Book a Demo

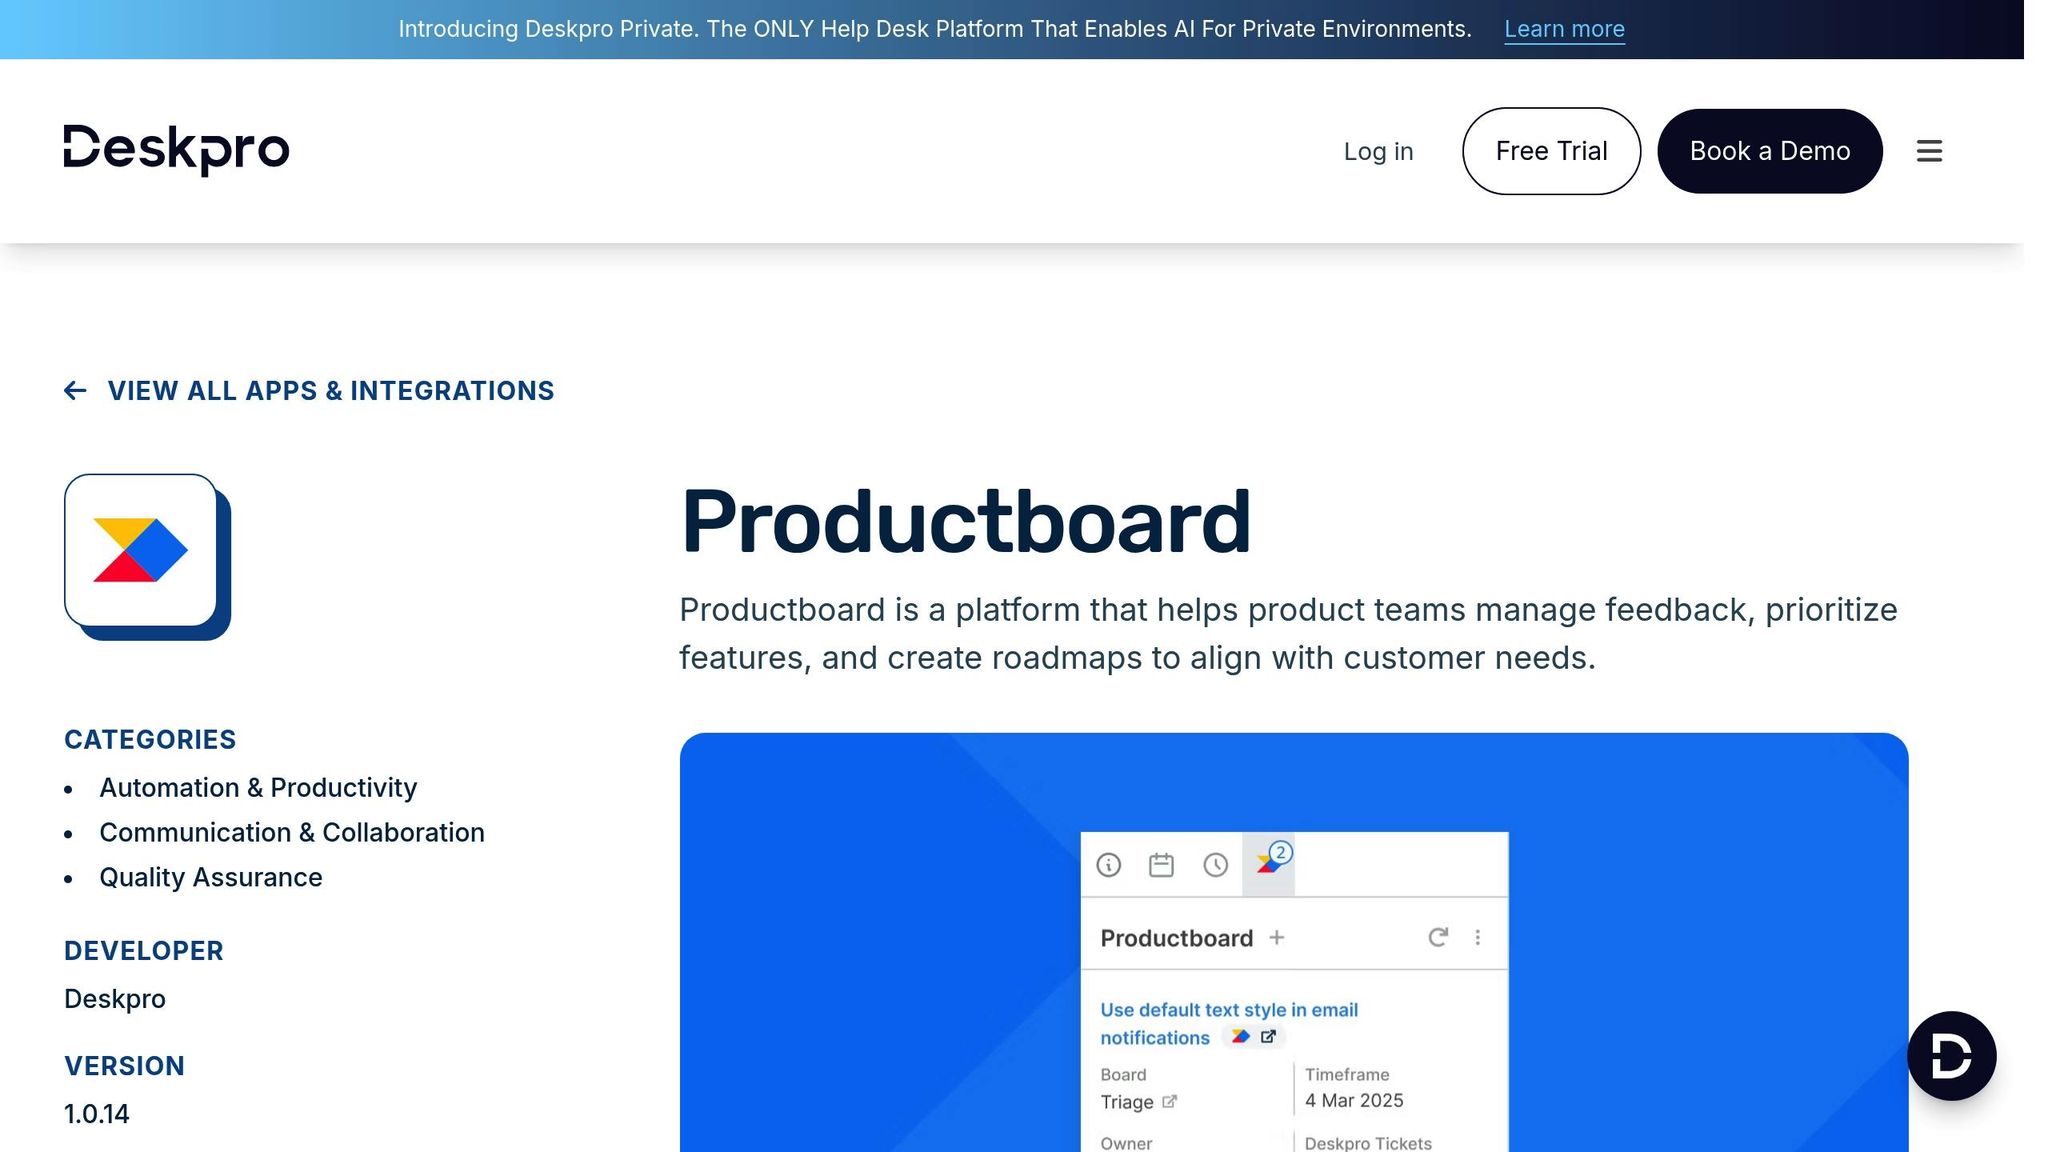coord(1769,151)
